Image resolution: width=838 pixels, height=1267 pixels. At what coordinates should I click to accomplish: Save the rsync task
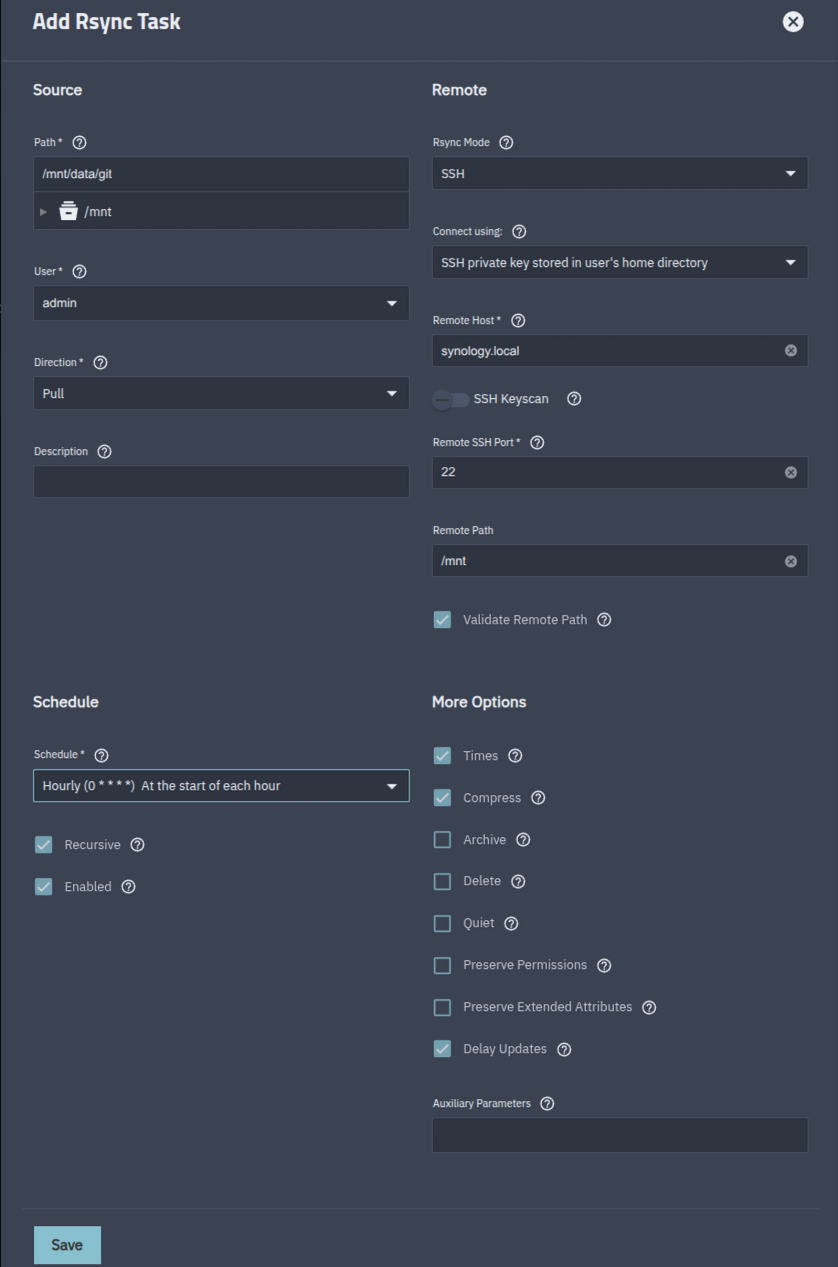click(67, 1245)
